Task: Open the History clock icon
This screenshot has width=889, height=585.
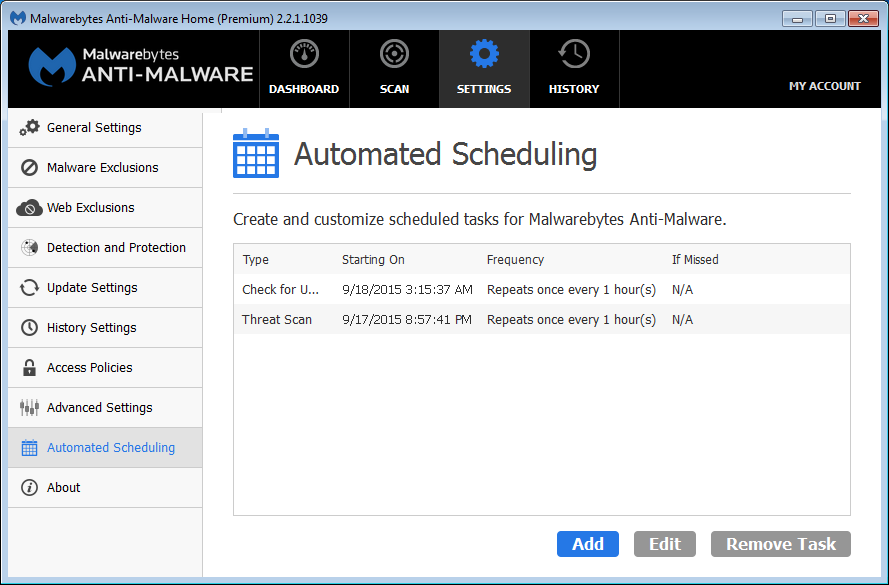Action: [574, 54]
